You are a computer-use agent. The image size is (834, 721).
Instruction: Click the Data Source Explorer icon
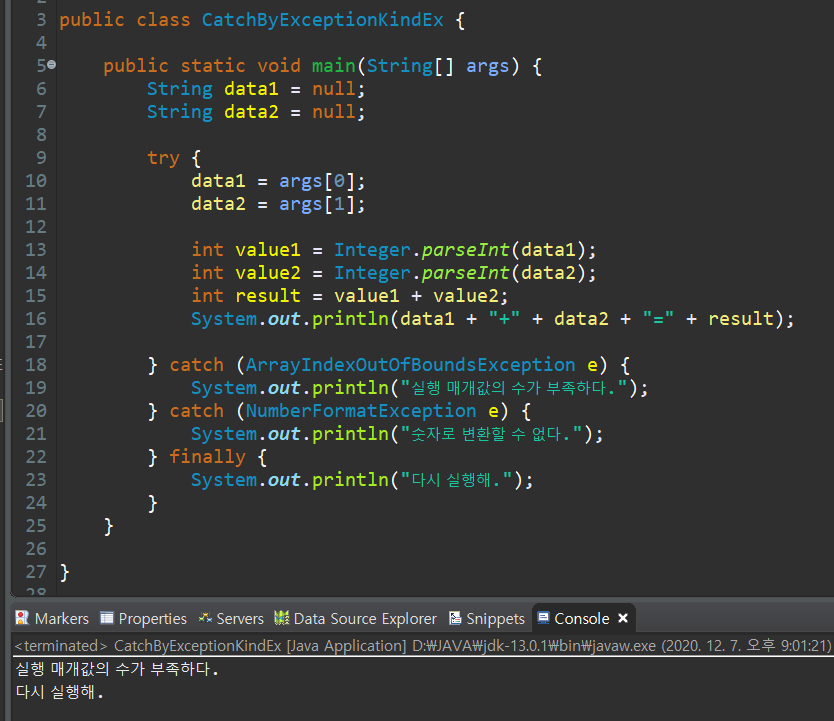pos(281,617)
